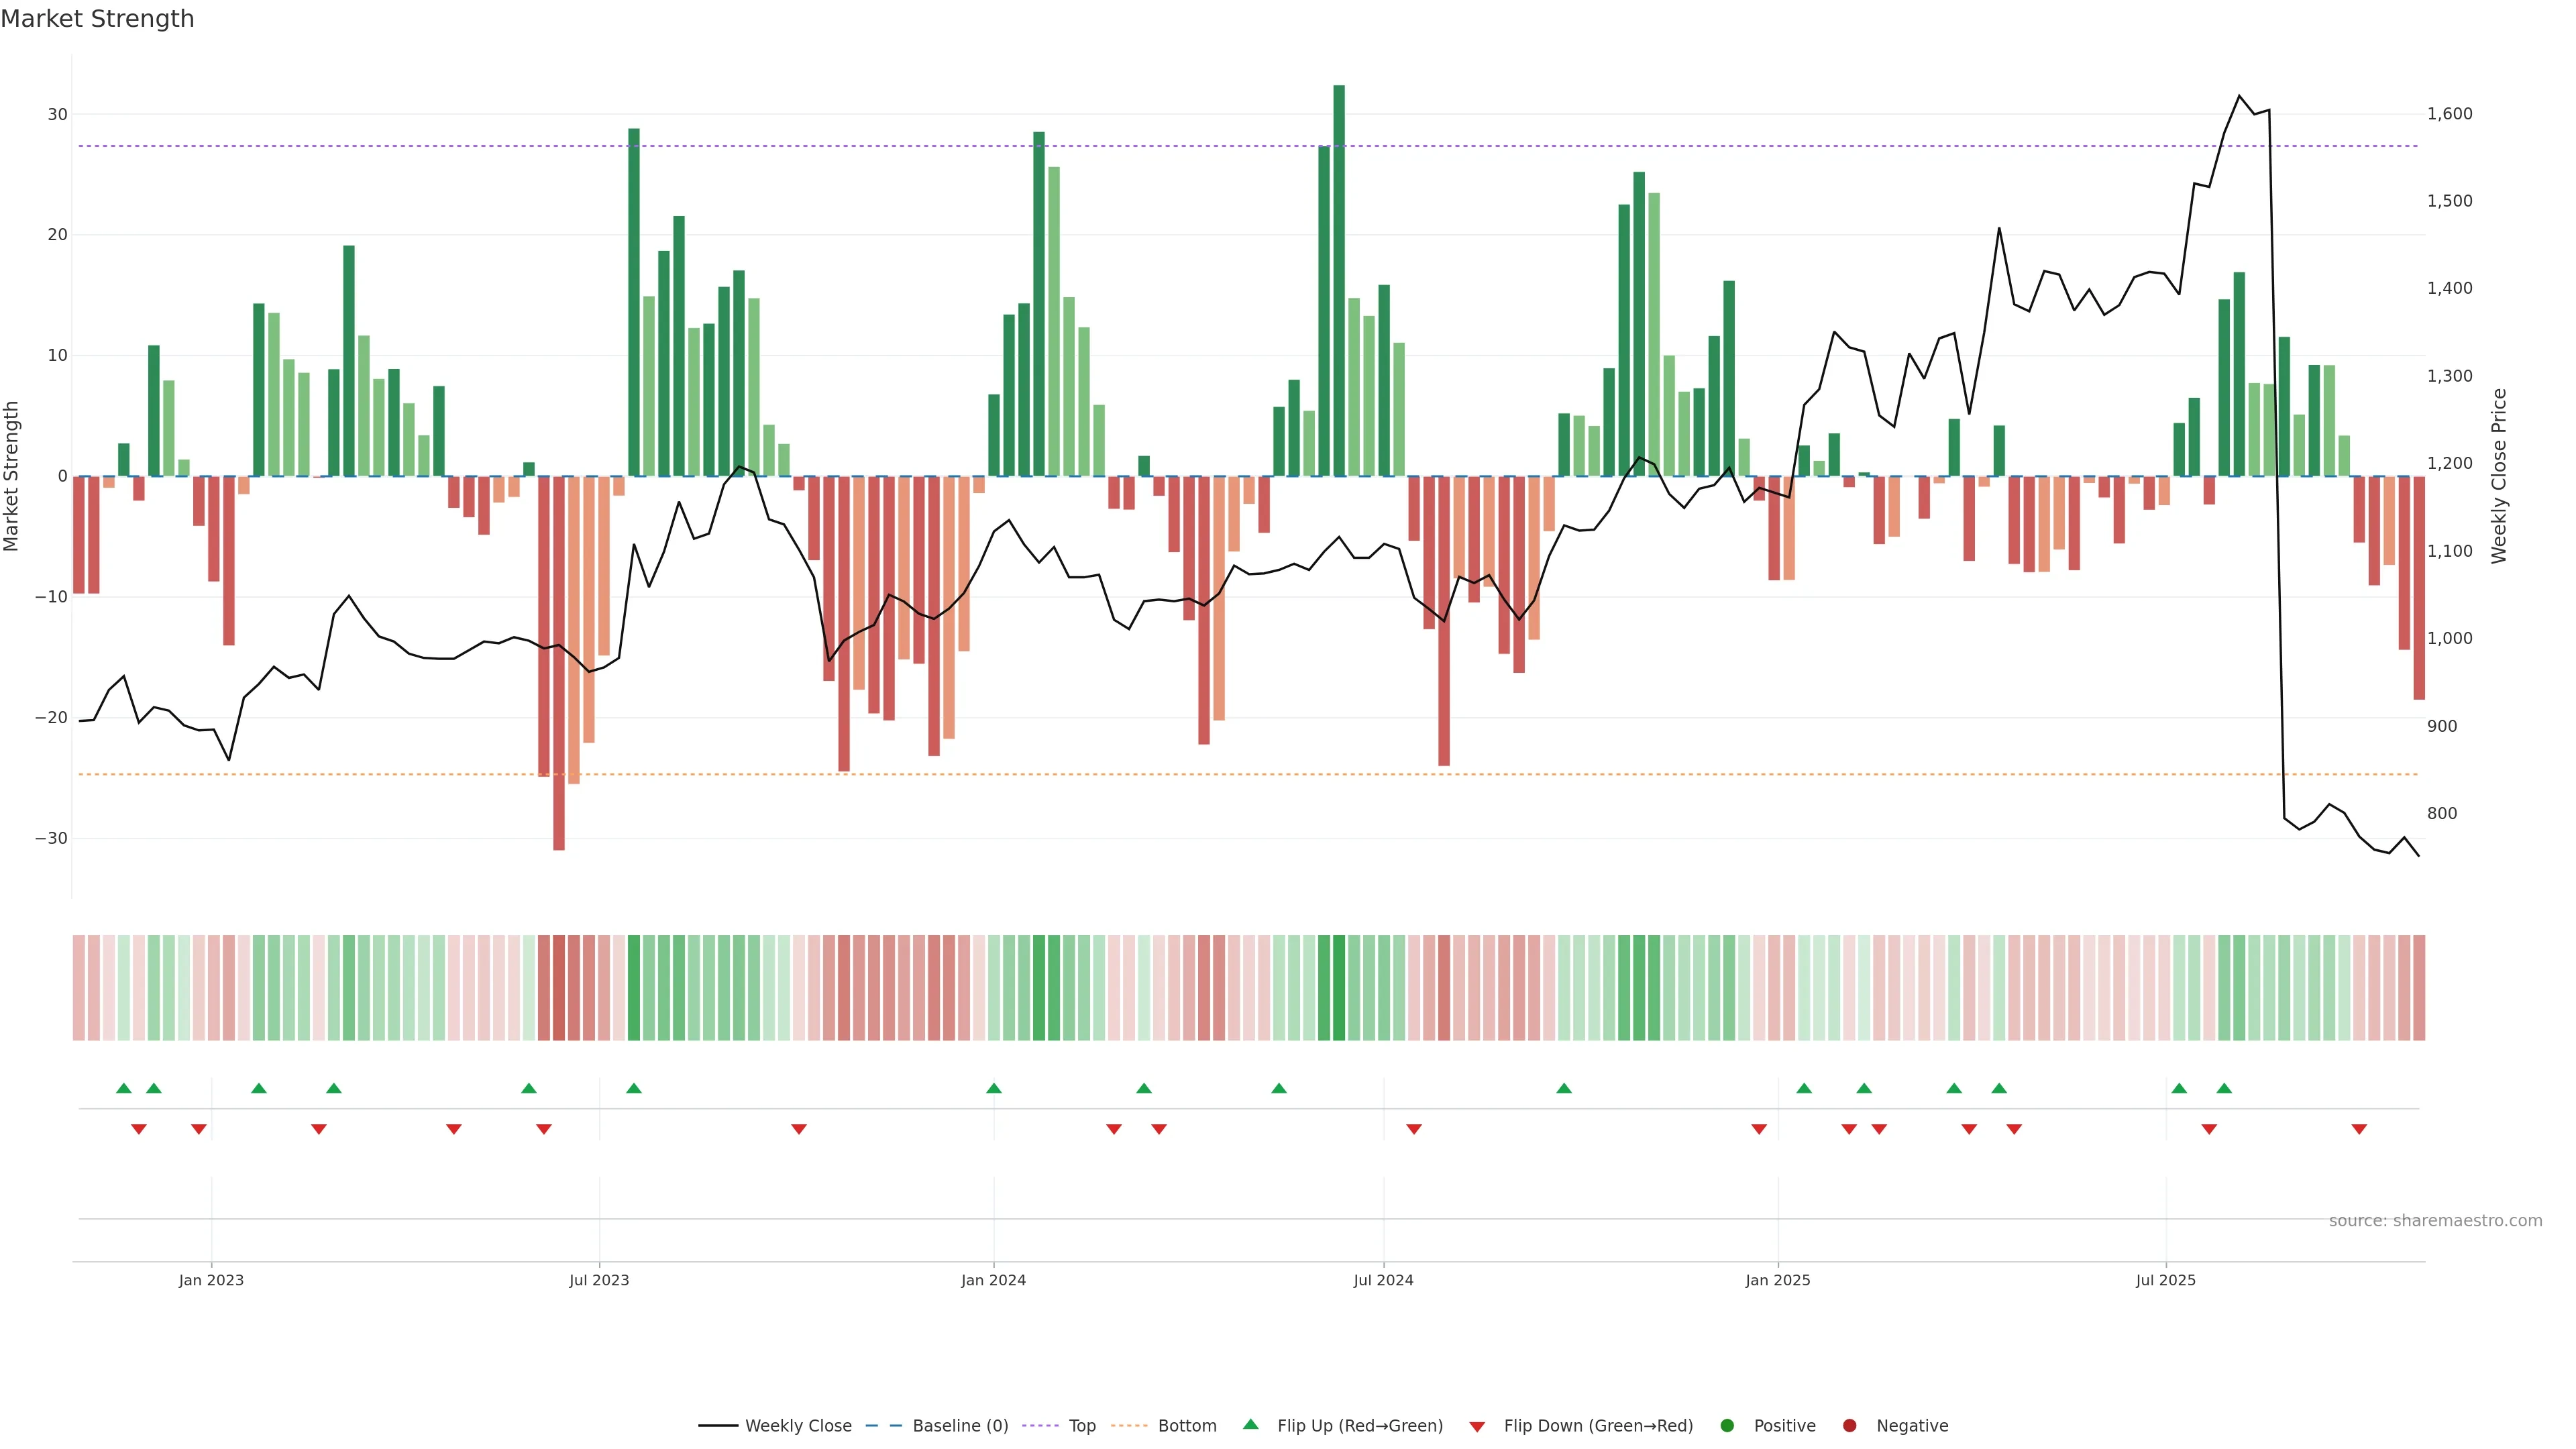2576x1449 pixels.
Task: Click the green Flip Up legend triangle
Action: point(1250,1424)
